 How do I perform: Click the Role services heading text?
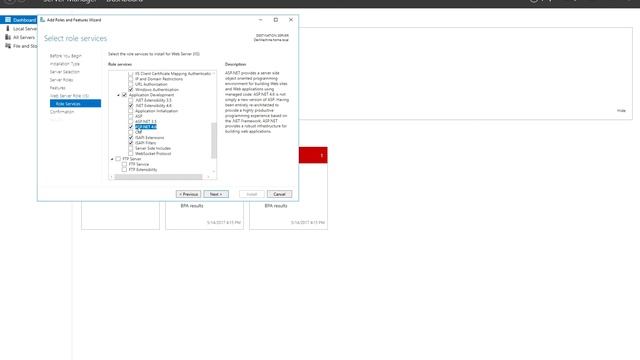(120, 64)
